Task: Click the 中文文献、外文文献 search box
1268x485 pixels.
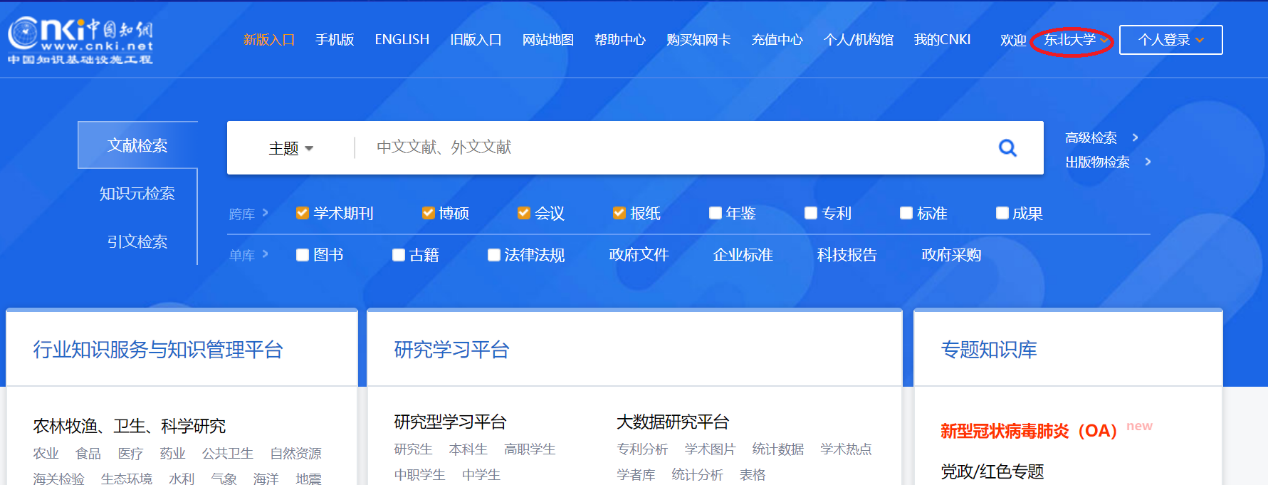Action: coord(670,148)
